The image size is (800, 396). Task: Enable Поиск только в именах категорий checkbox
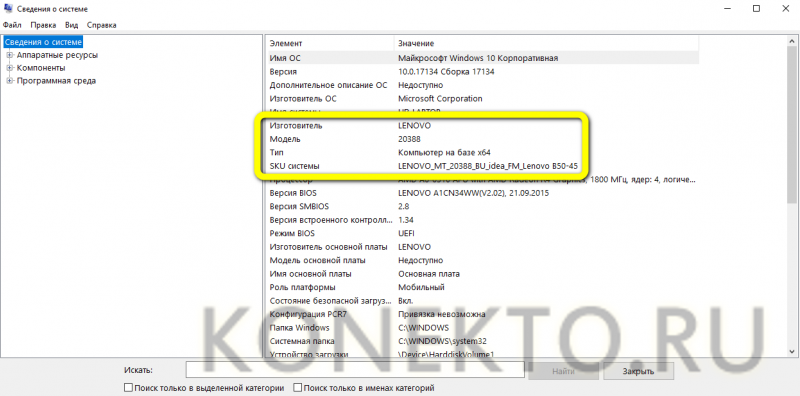point(297,388)
